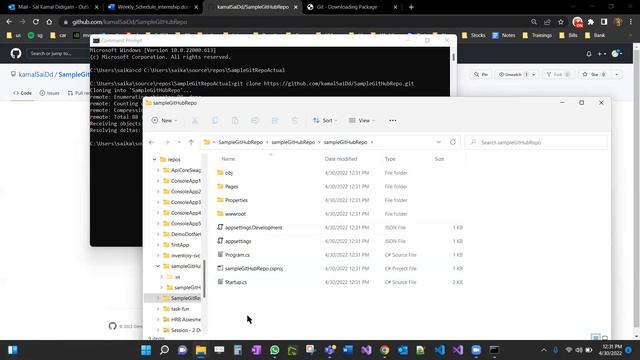Click the Copy icon in Explorer toolbar
This screenshot has height=360, width=640.
pyautogui.click(x=215, y=120)
